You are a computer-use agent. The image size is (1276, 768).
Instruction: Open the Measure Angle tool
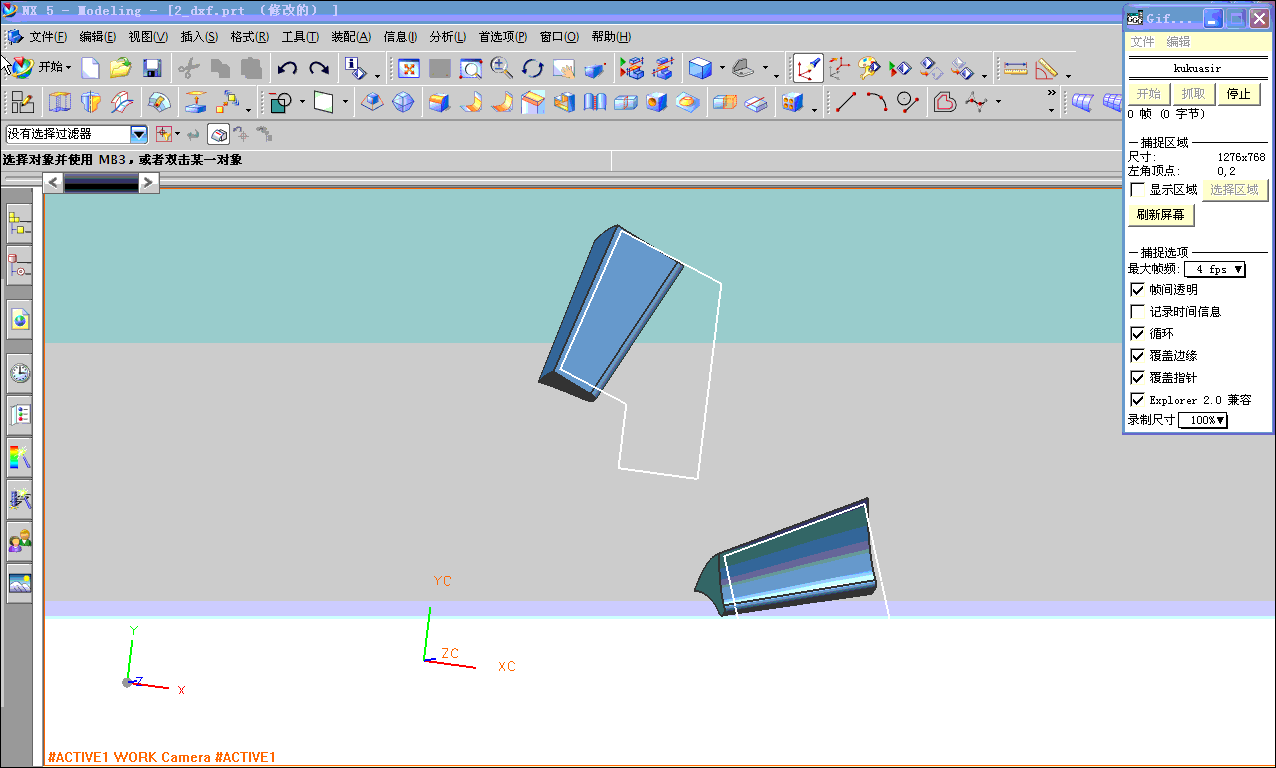point(1046,68)
